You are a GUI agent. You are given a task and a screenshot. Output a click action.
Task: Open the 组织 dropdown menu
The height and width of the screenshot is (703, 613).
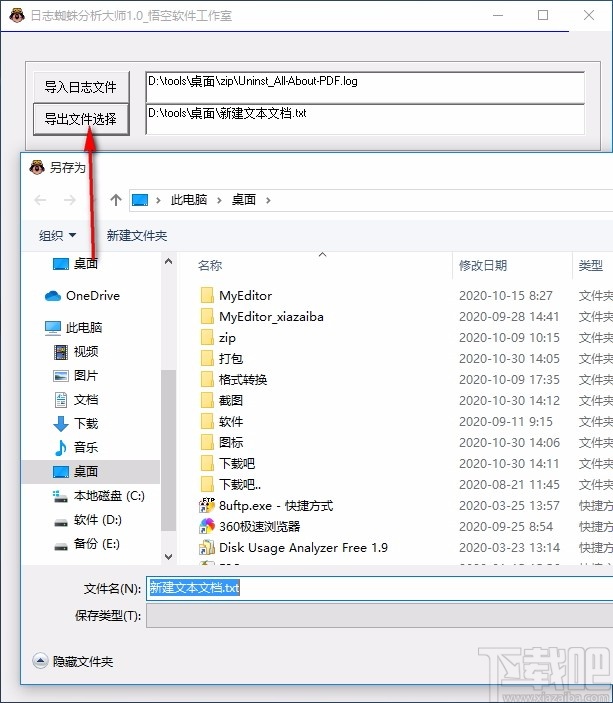pos(57,235)
